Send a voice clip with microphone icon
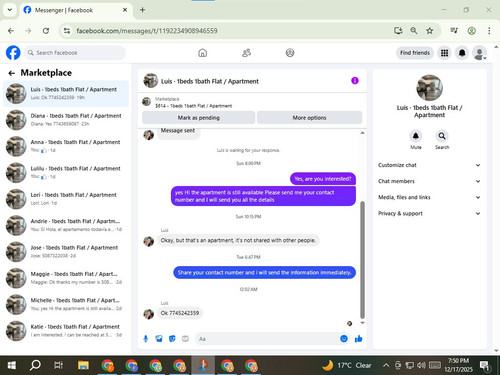This screenshot has height=375, width=500. coord(146,339)
